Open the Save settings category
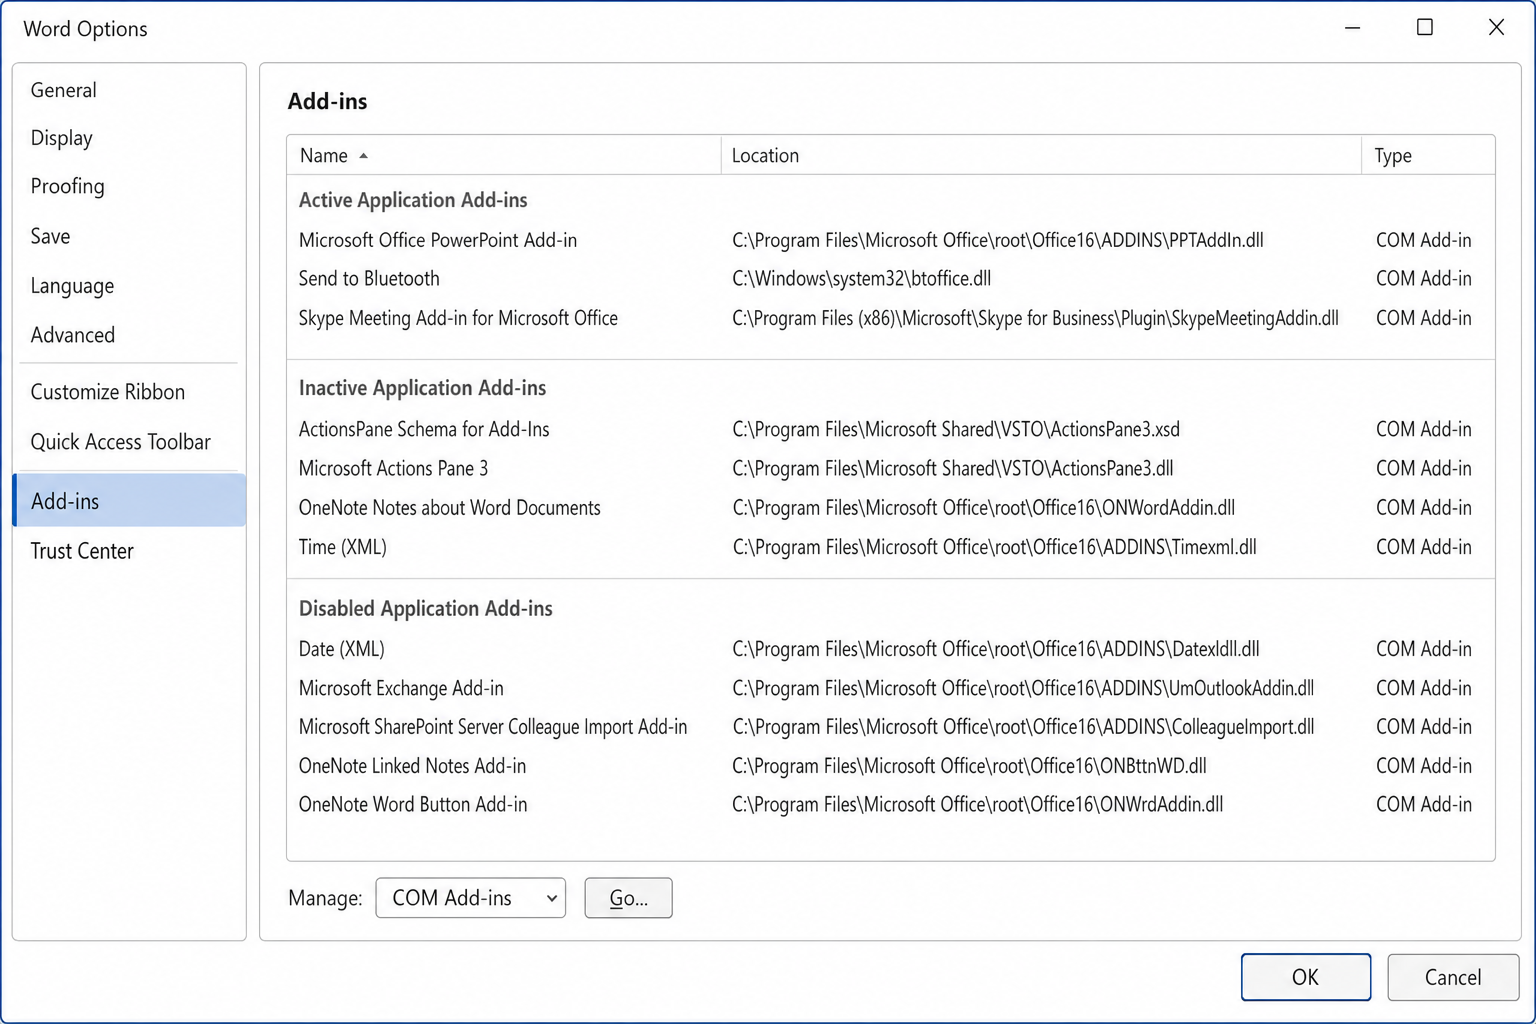This screenshot has height=1024, width=1536. pos(129,236)
